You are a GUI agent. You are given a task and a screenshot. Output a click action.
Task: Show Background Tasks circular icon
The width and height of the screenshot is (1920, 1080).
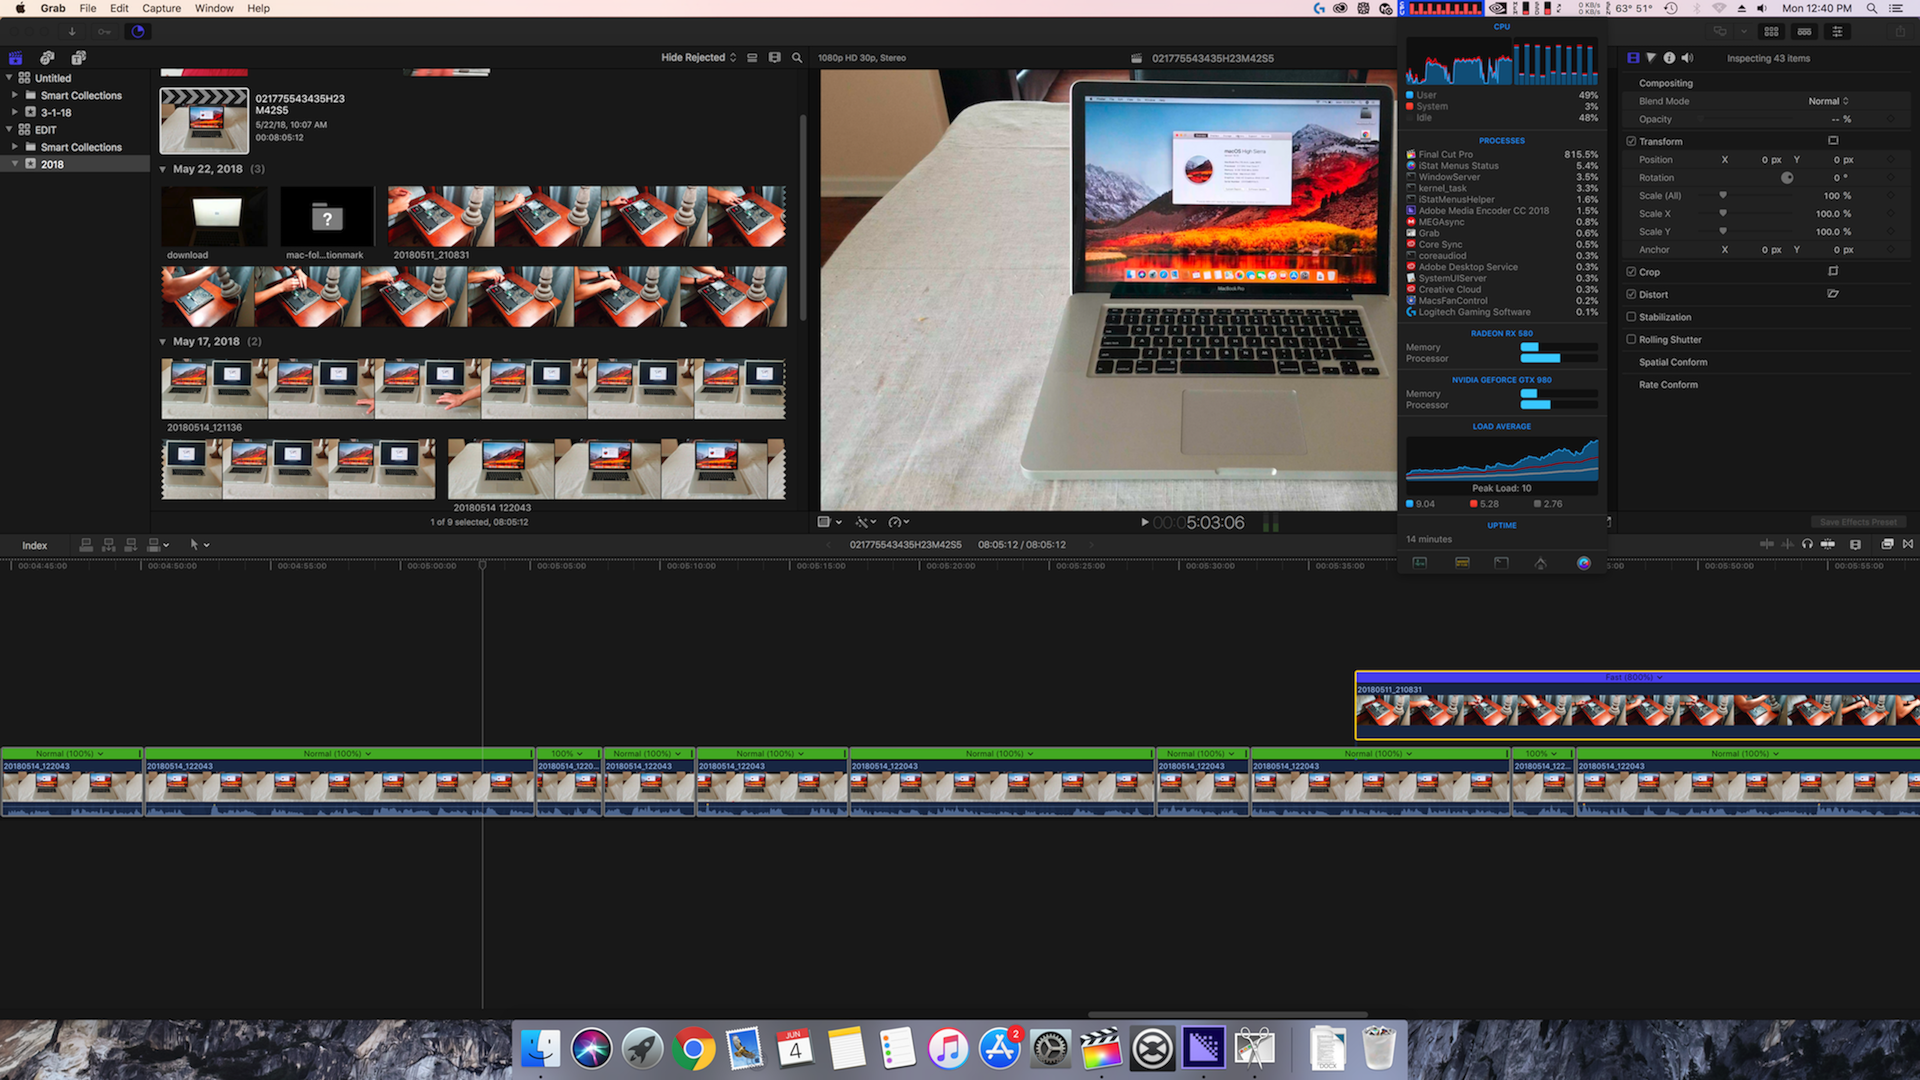coord(138,31)
